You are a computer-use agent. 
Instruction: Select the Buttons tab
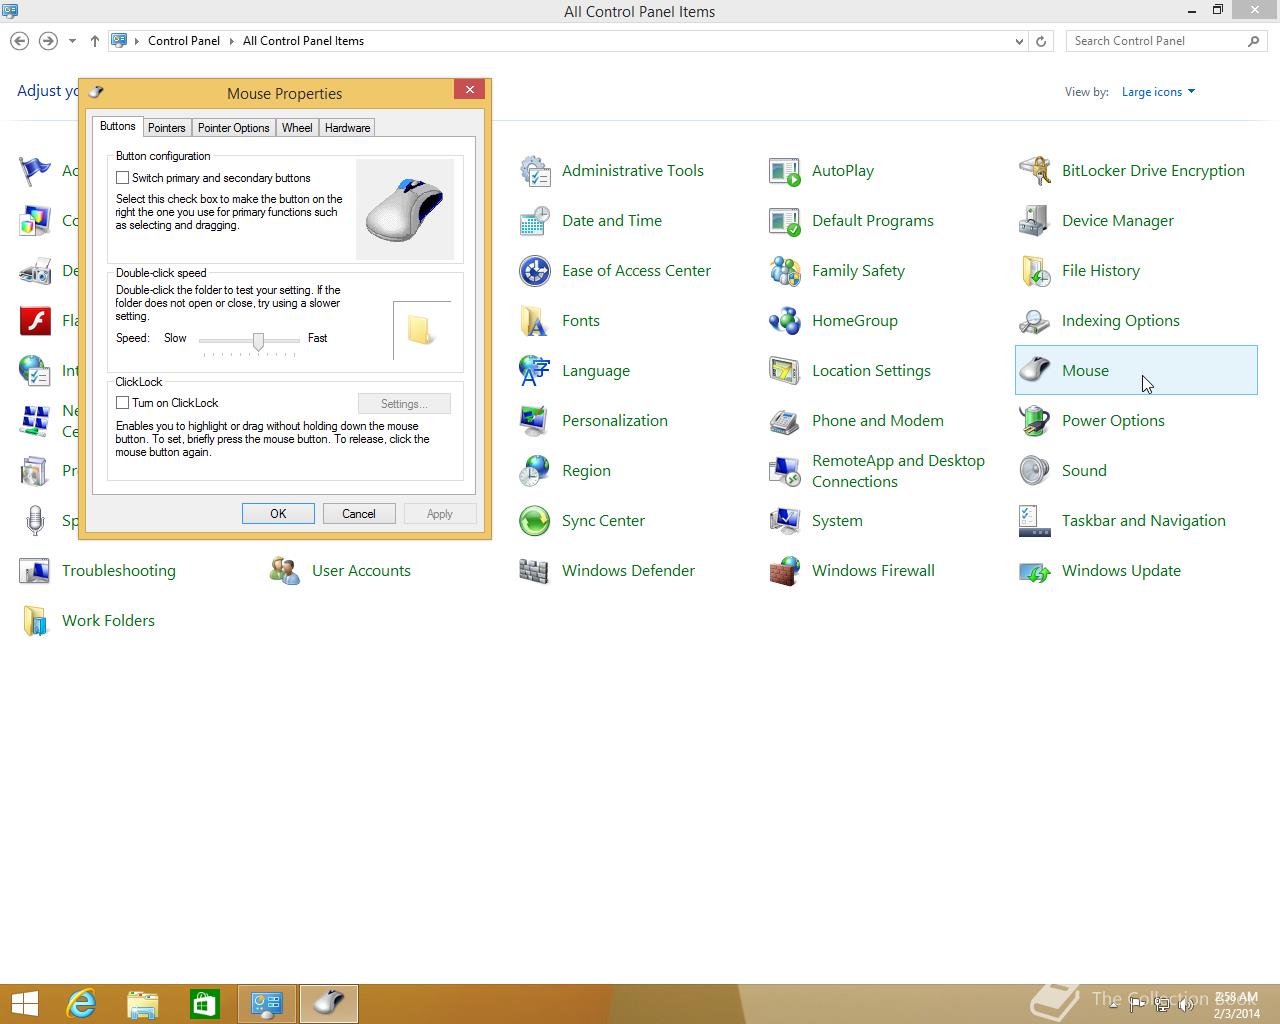(x=117, y=126)
